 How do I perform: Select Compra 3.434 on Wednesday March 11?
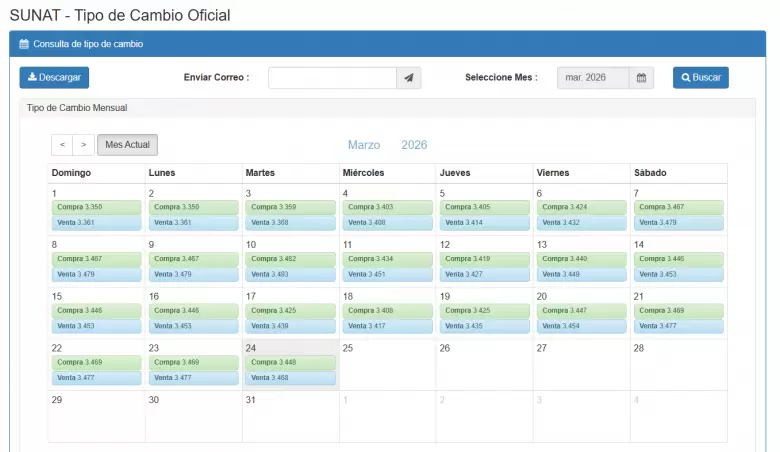tap(387, 259)
